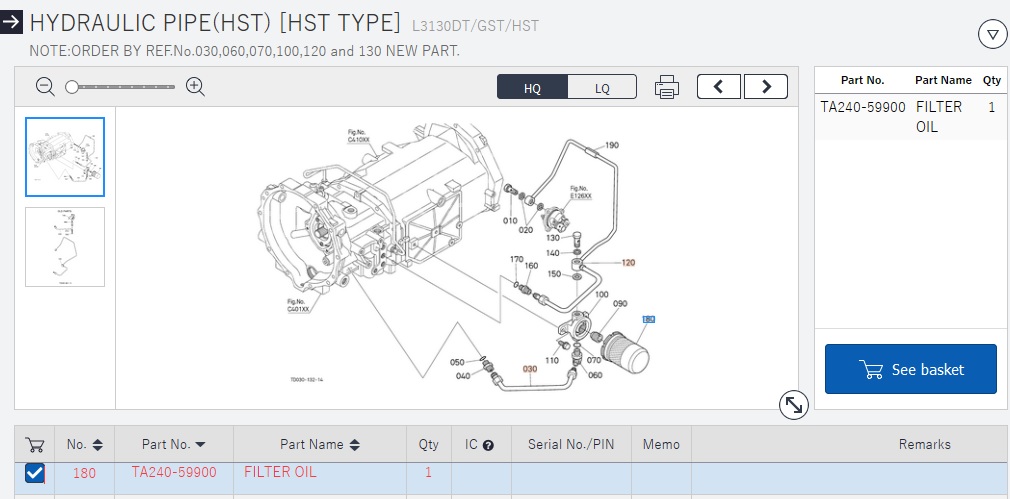Sort table by No. column

point(84,444)
